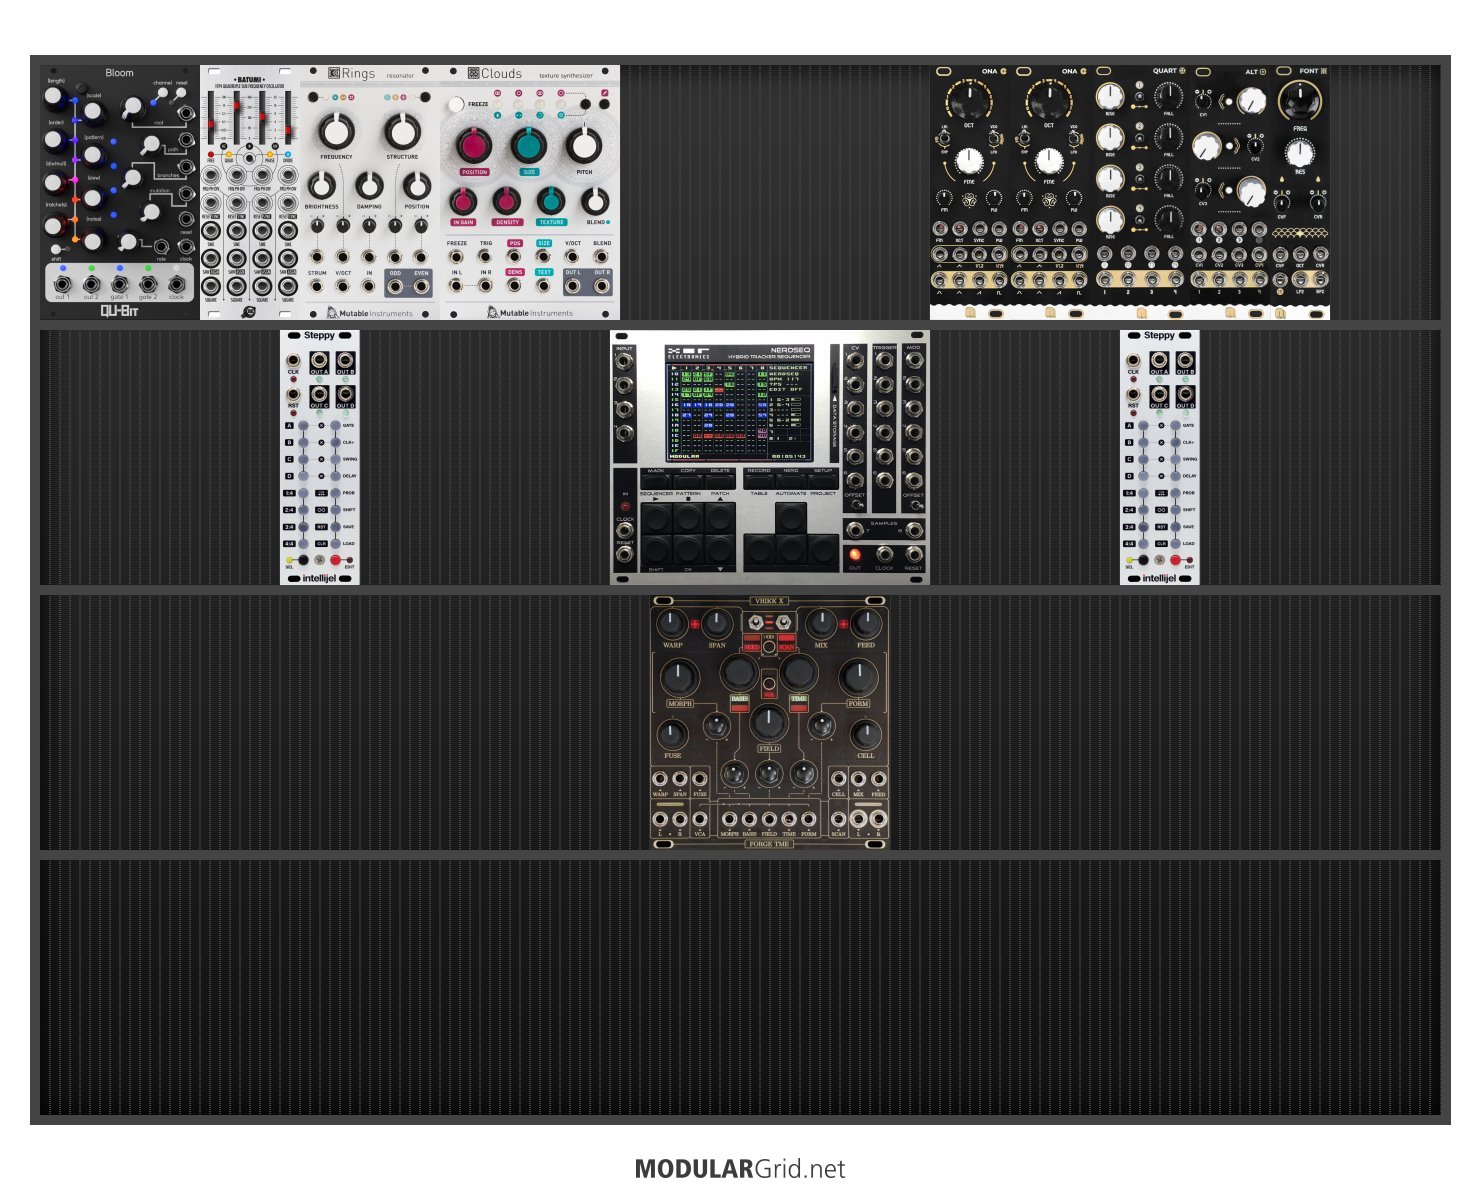Turn the Vhikk X MORPH knob
This screenshot has height=1190, width=1481.
(679, 677)
